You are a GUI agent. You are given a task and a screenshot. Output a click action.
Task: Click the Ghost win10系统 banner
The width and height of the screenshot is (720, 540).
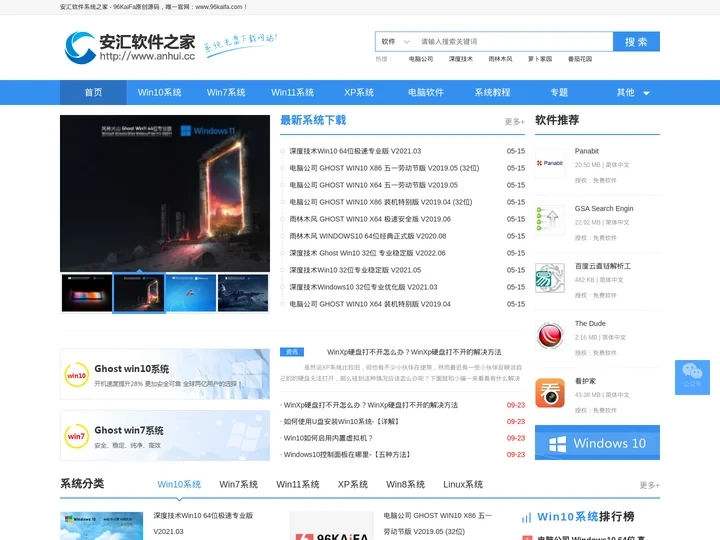coord(165,374)
